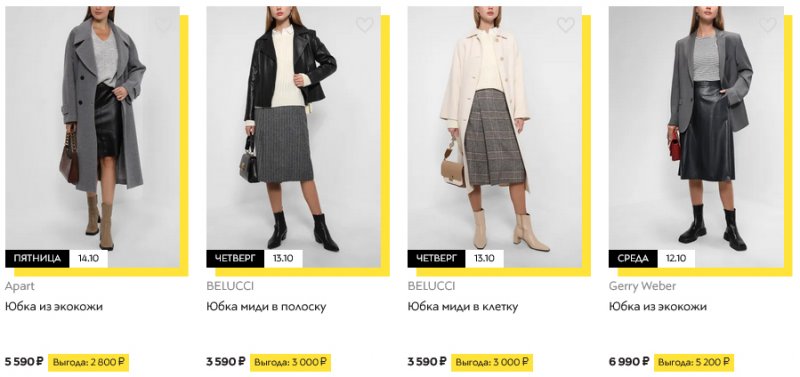The width and height of the screenshot is (800, 377).
Task: Click the 'Выгода: 5 200 ₽' discount label
Action: (694, 362)
